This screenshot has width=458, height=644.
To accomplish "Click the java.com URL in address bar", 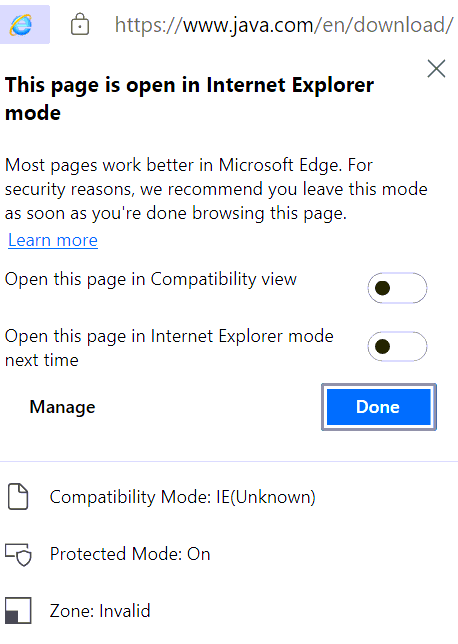I will (284, 25).
